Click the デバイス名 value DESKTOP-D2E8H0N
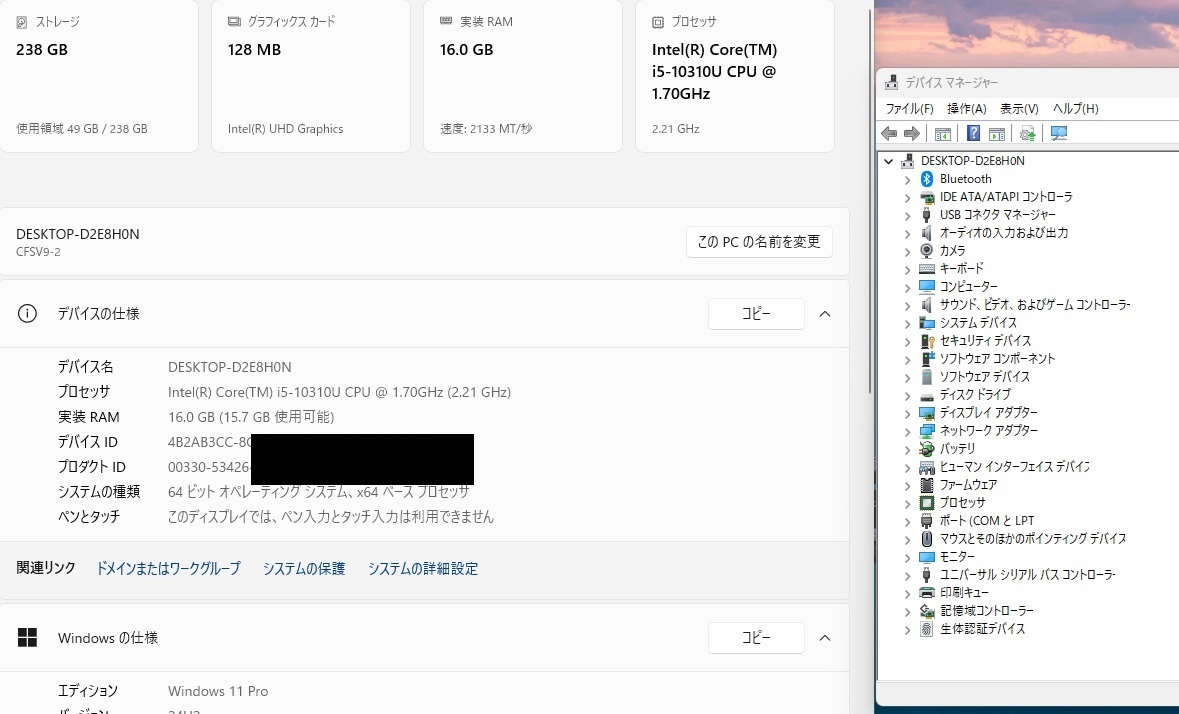This screenshot has width=1179, height=714. point(229,367)
